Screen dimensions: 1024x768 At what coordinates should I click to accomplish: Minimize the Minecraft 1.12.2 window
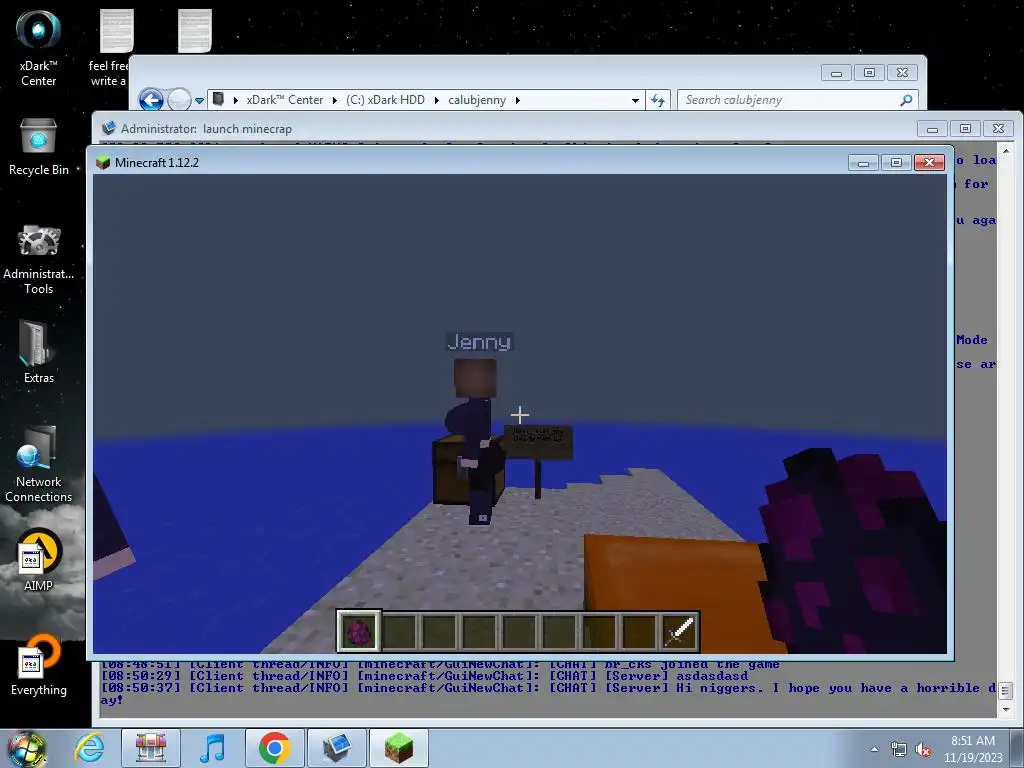coord(863,163)
